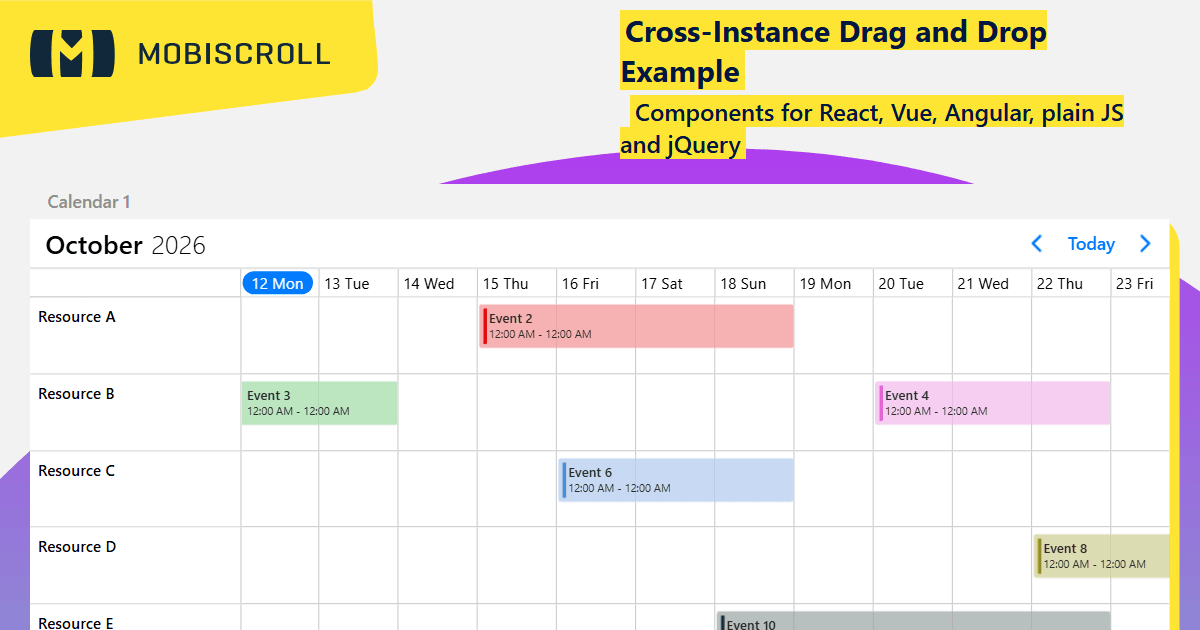Select the 14 Wed day header

click(429, 284)
